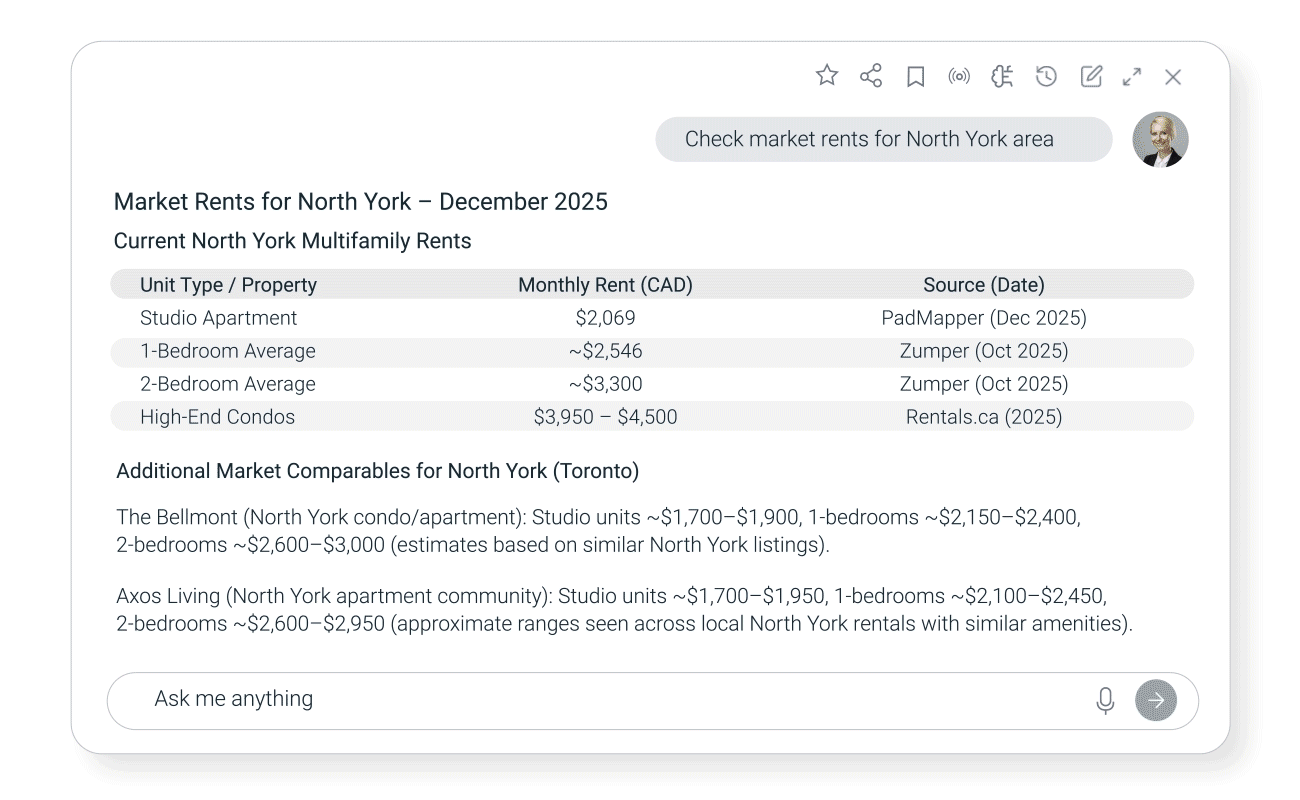Select the High-End Condos table row

pyautogui.click(x=652, y=417)
